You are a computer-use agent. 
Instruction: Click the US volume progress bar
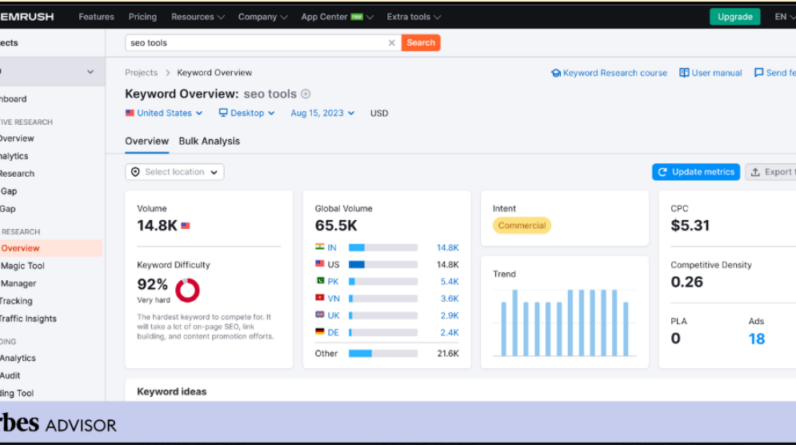tap(383, 264)
